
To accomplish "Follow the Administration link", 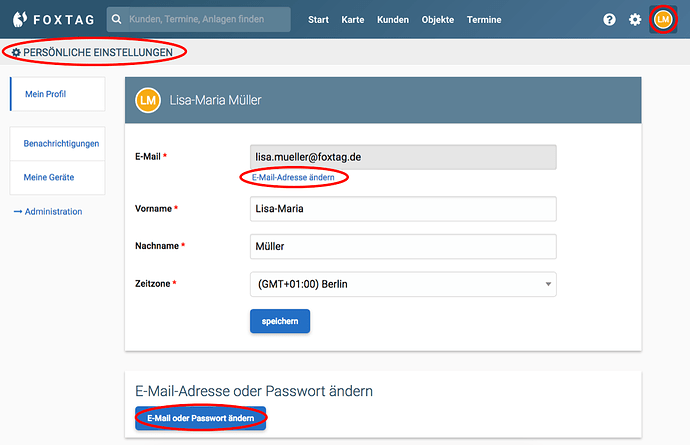I will (x=47, y=211).
